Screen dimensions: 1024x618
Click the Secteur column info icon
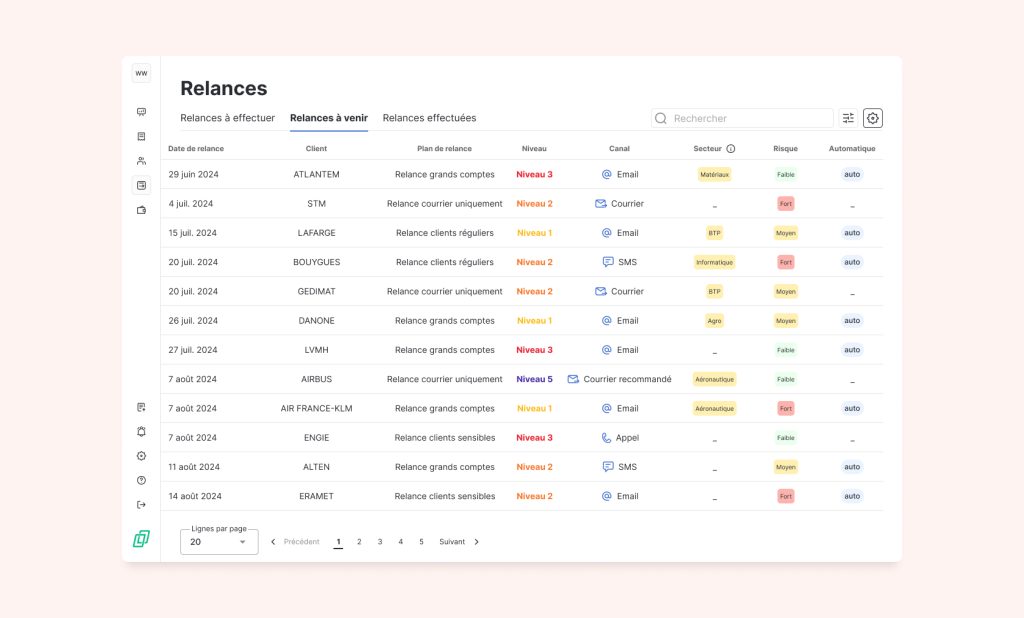pyautogui.click(x=731, y=149)
